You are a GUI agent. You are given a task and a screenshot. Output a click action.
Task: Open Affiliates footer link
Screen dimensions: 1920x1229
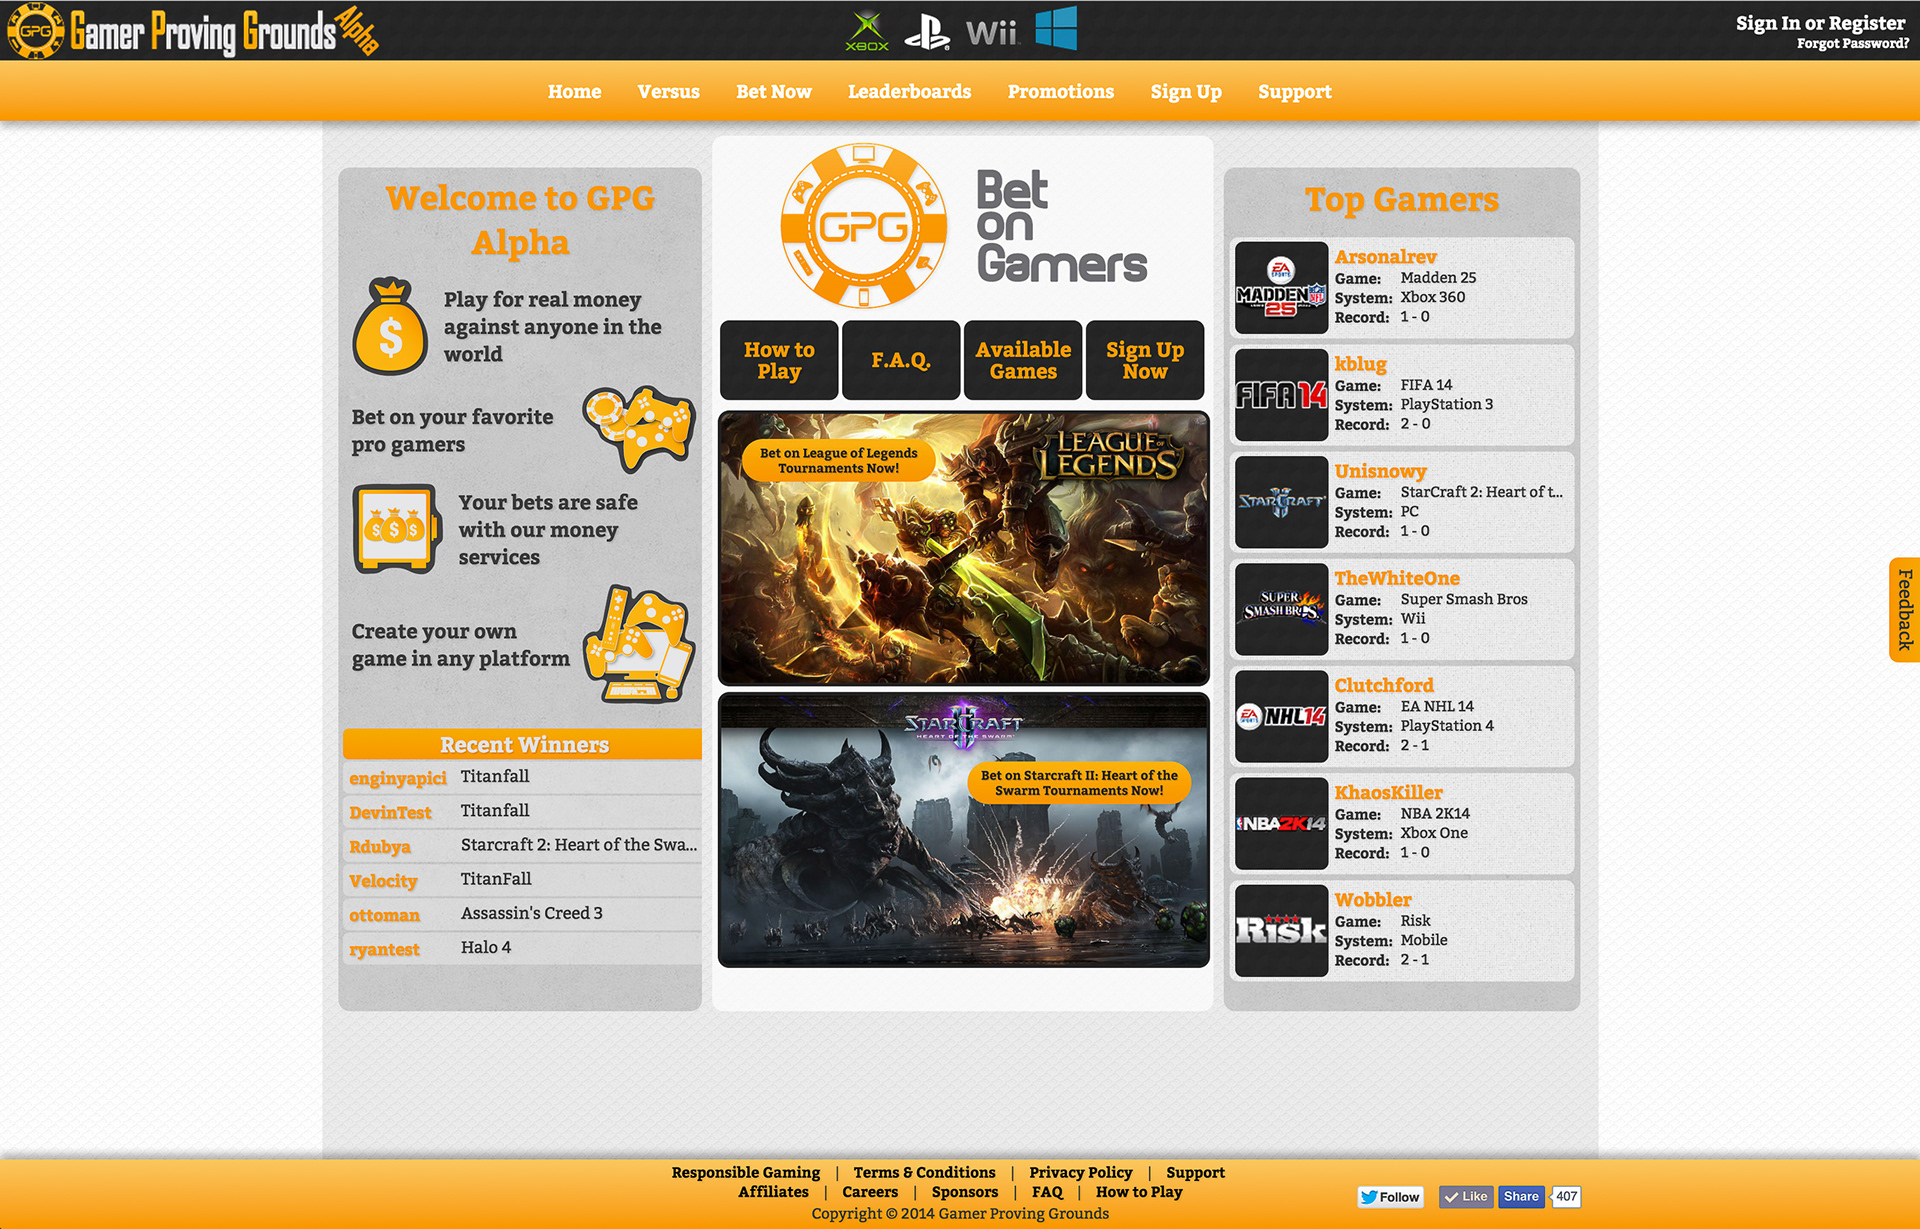point(773,1191)
